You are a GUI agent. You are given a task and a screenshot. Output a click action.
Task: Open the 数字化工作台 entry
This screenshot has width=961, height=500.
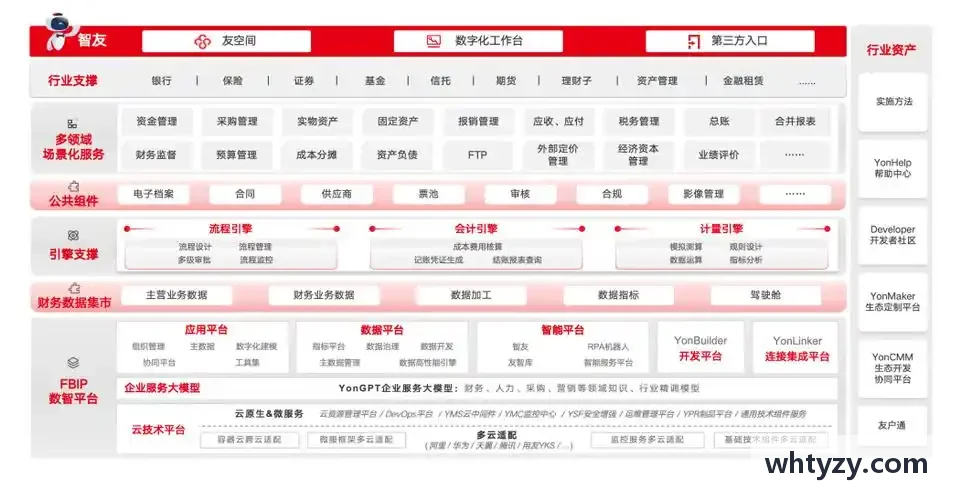pyautogui.click(x=478, y=41)
